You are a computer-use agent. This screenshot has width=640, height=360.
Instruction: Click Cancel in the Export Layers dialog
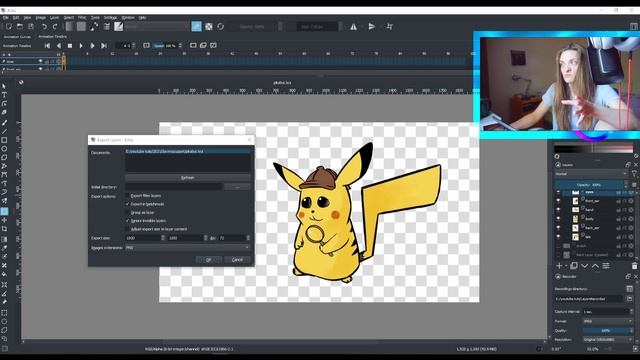pyautogui.click(x=237, y=260)
